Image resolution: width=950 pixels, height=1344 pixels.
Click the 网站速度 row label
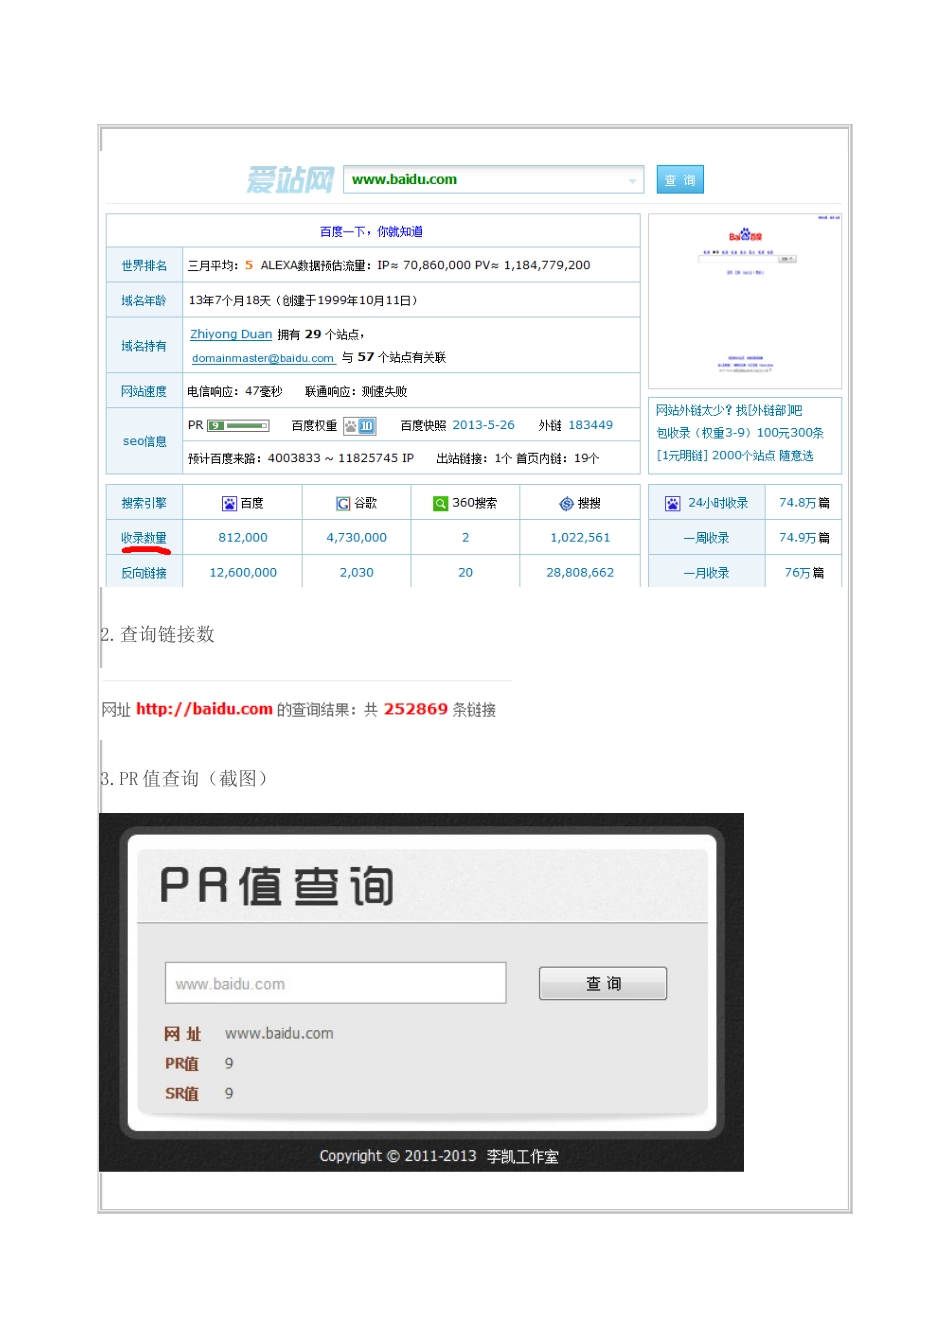coord(144,392)
